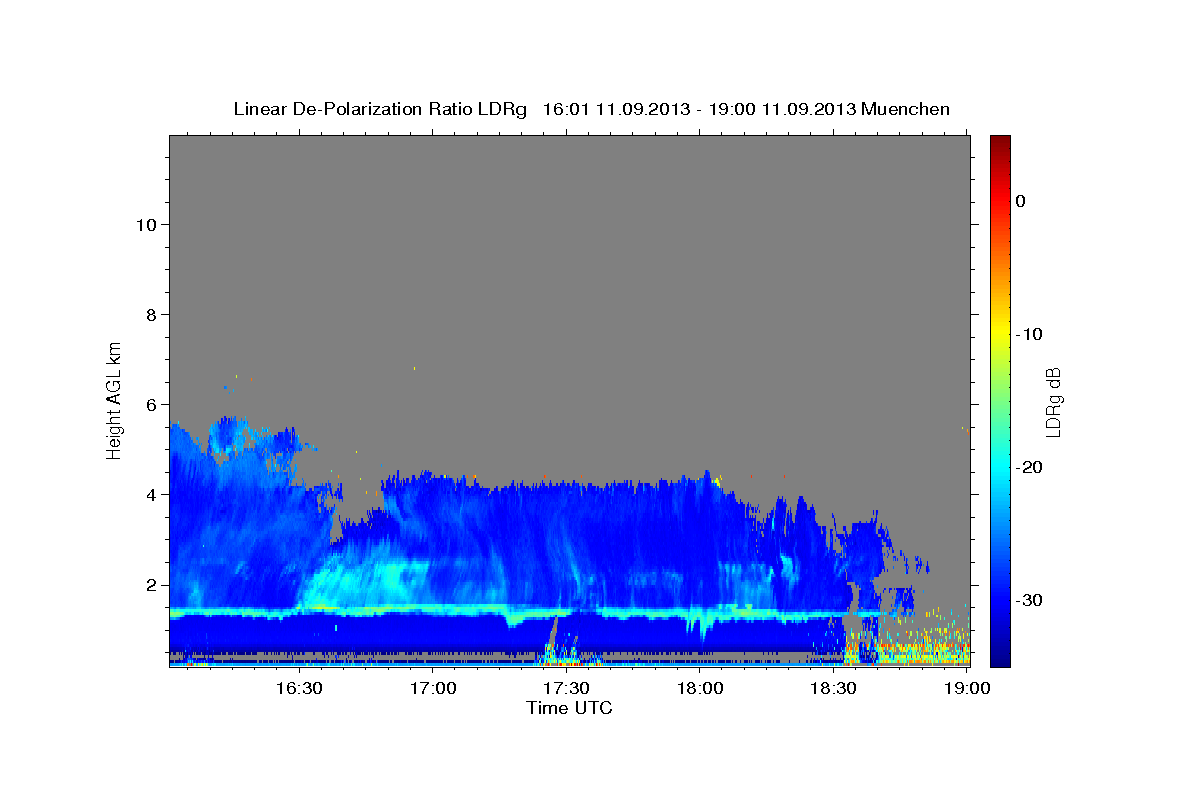Click the plot title 'Linear De-Polarization Ratio LDRg'
1200x800 pixels.
click(x=379, y=109)
